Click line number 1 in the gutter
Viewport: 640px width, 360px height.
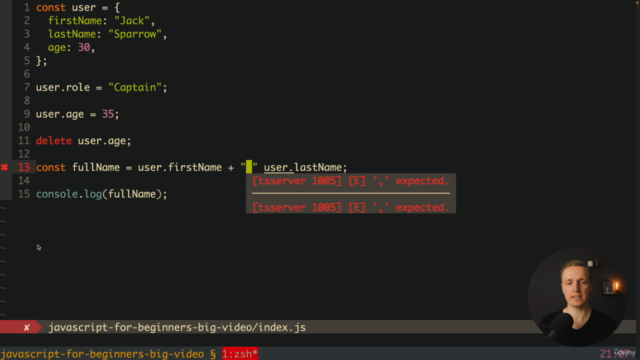tap(27, 8)
